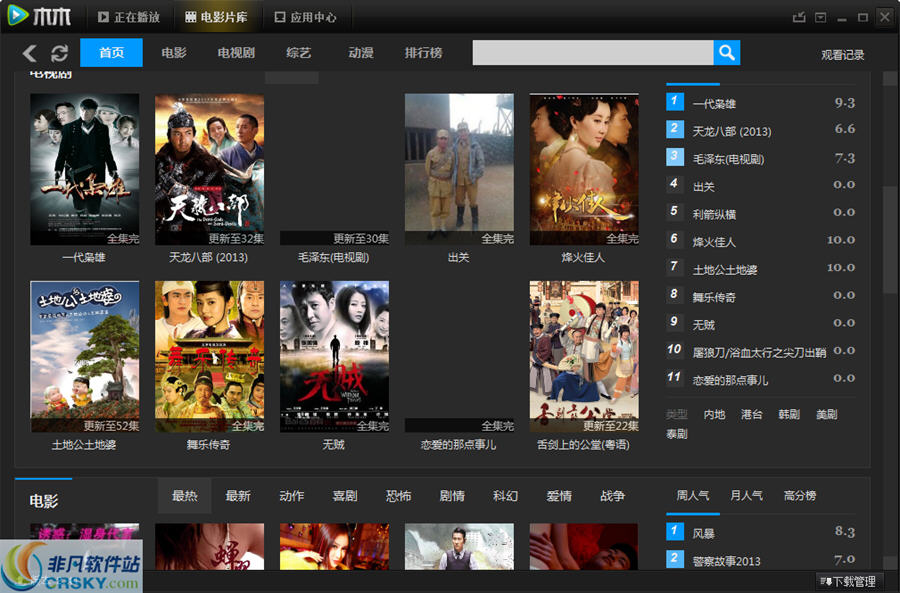Open the 排行榜 section
The width and height of the screenshot is (900, 593).
coord(421,53)
